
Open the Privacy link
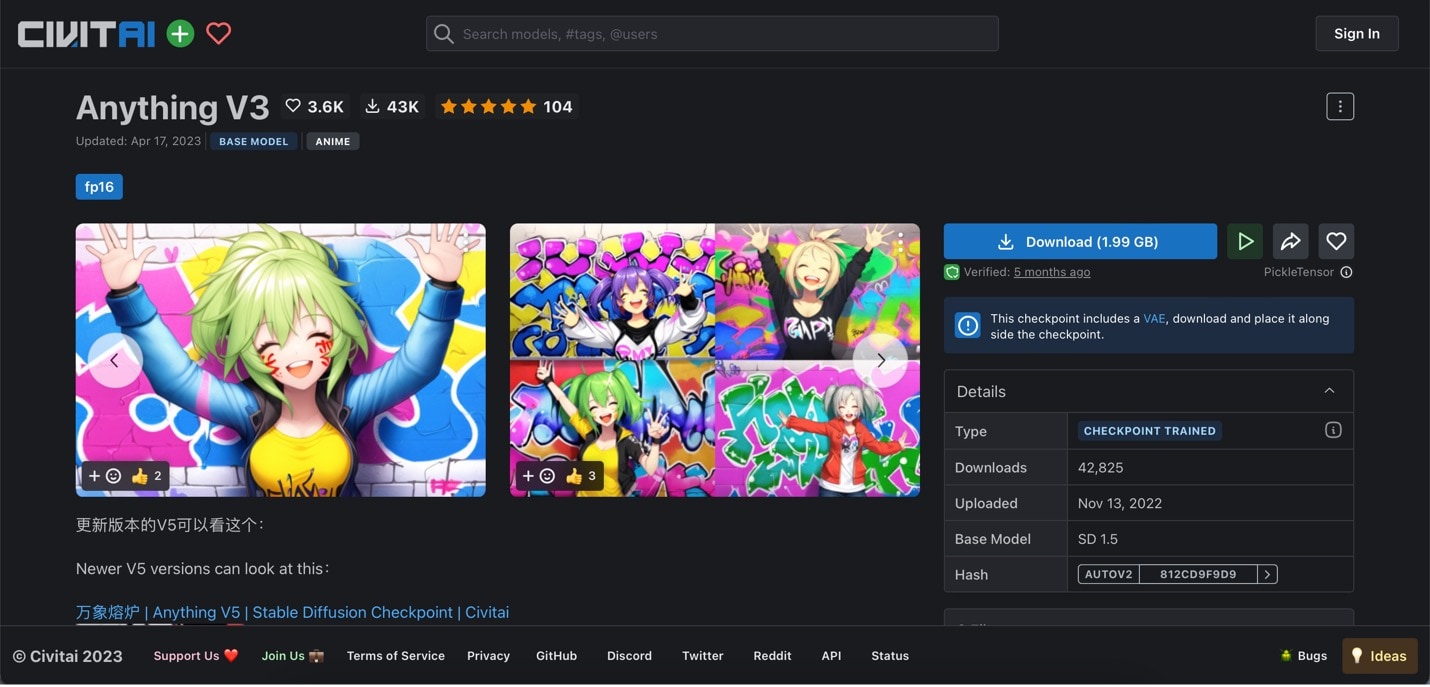(x=488, y=656)
